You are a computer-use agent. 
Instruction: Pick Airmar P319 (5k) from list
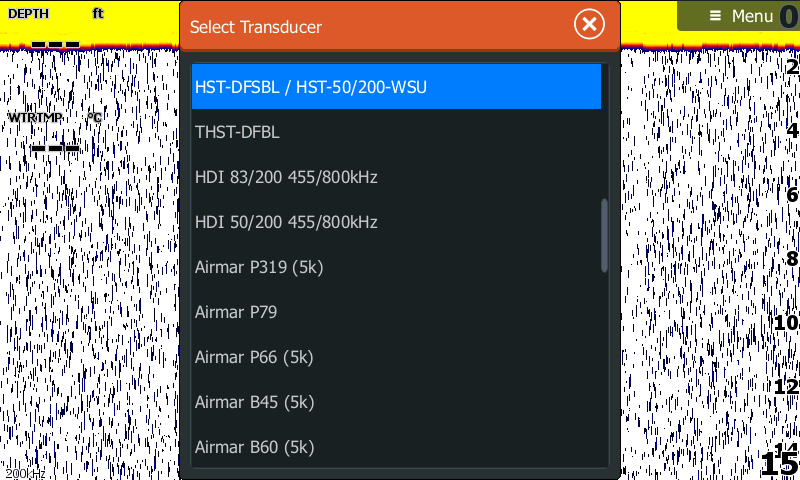click(x=396, y=267)
